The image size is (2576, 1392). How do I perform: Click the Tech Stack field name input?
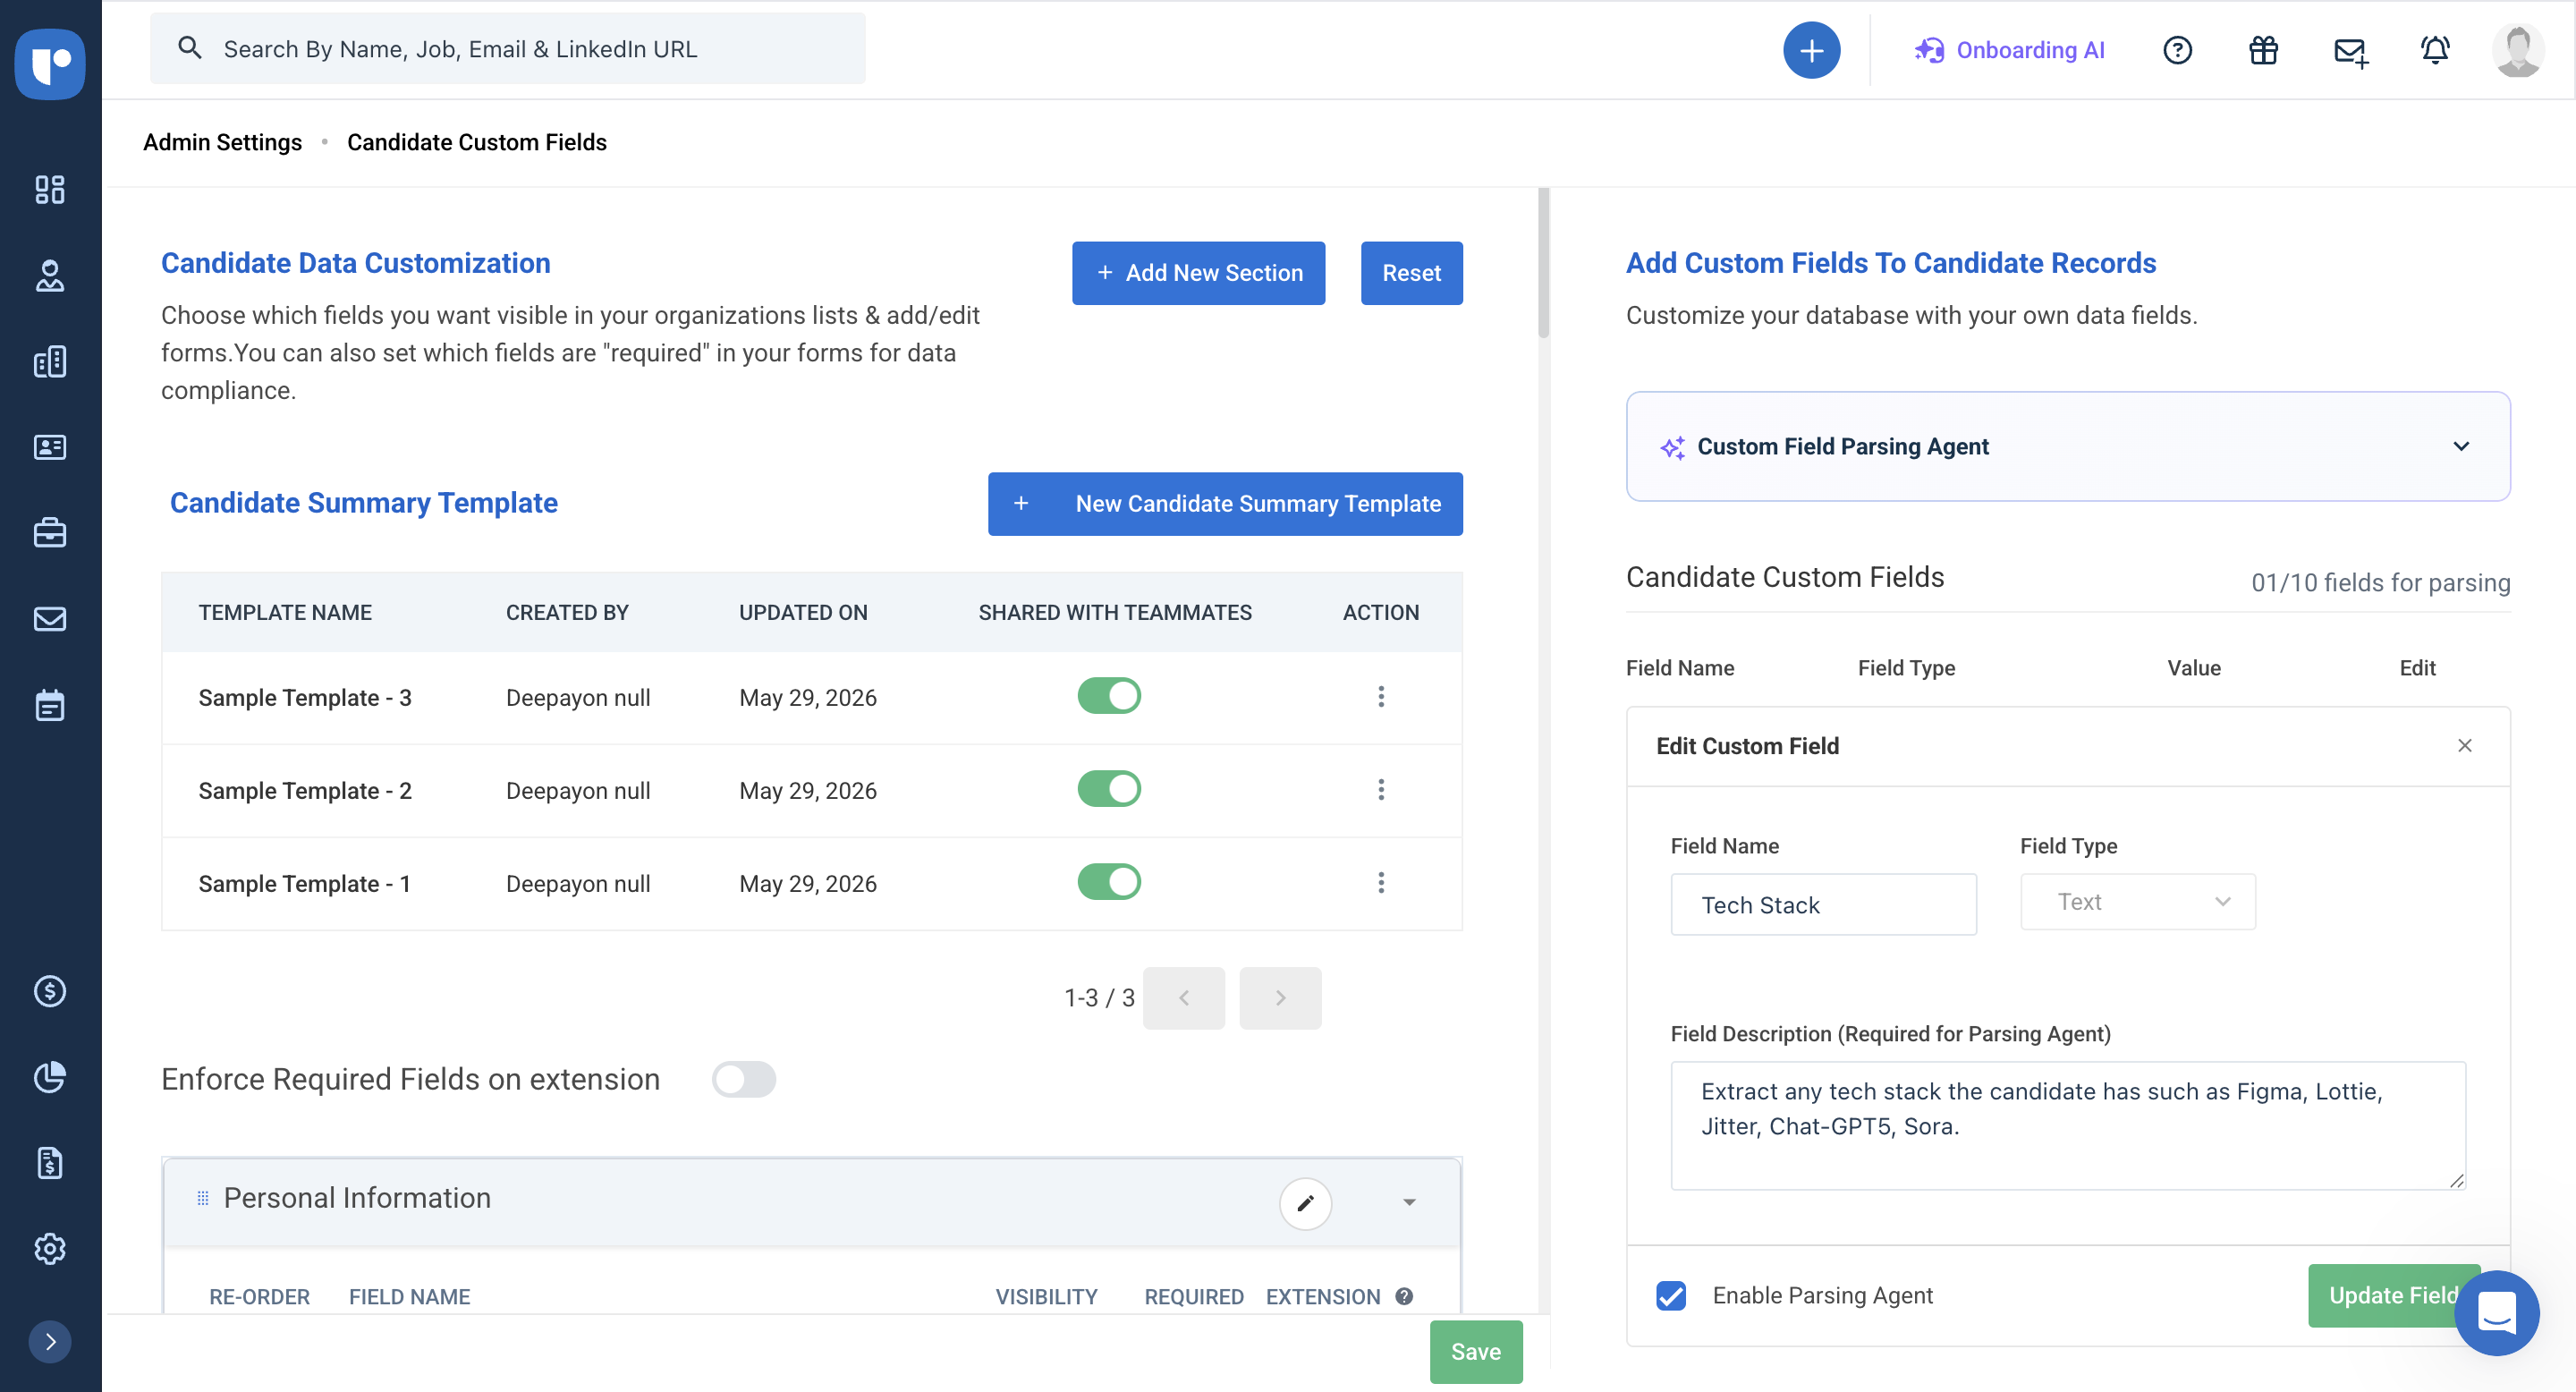tap(1823, 905)
